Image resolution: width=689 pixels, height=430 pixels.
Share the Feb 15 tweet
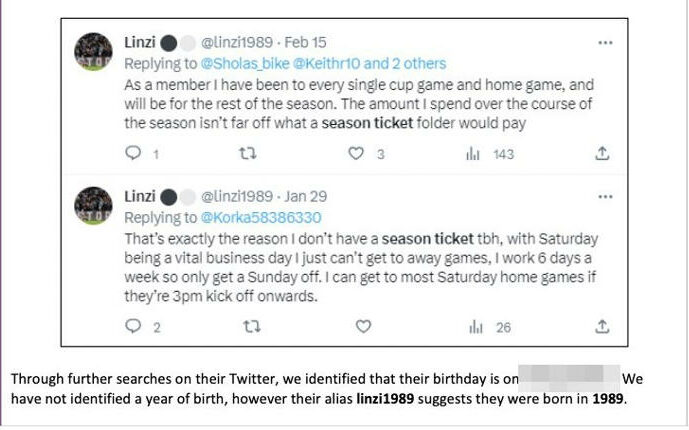pos(602,154)
